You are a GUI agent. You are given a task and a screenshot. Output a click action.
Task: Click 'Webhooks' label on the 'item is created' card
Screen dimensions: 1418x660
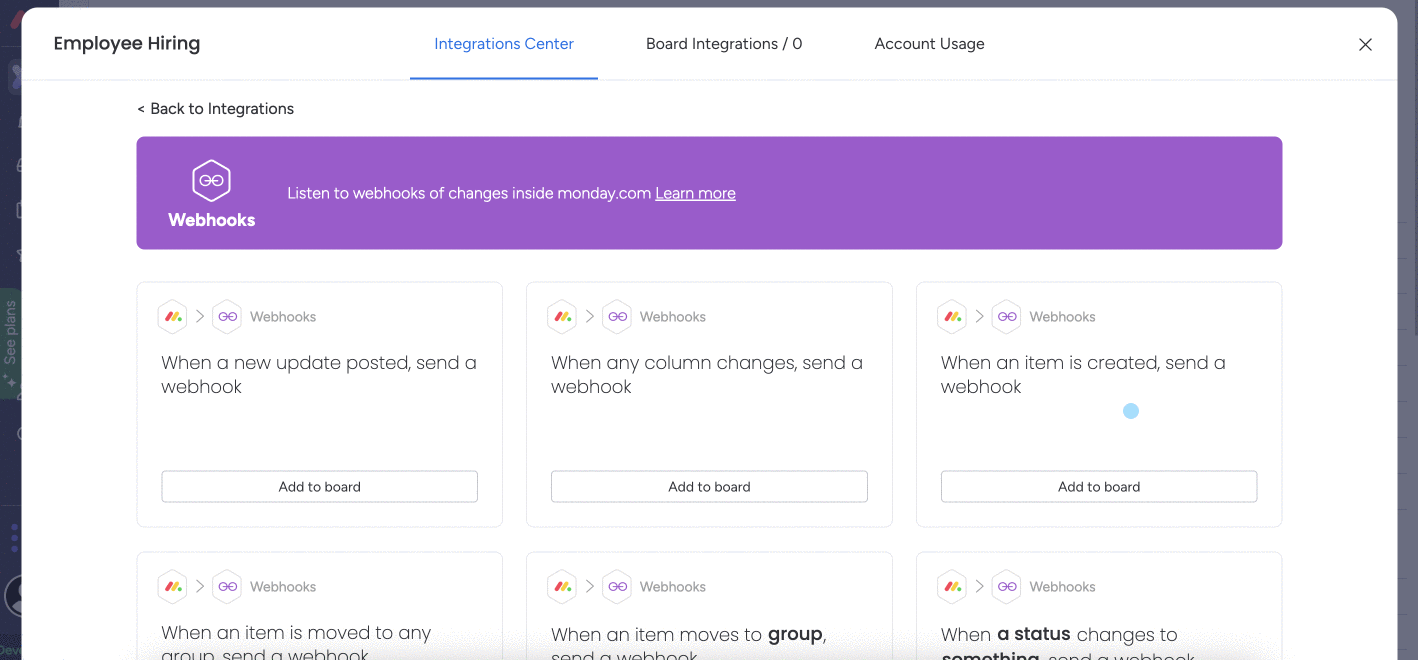(1063, 317)
